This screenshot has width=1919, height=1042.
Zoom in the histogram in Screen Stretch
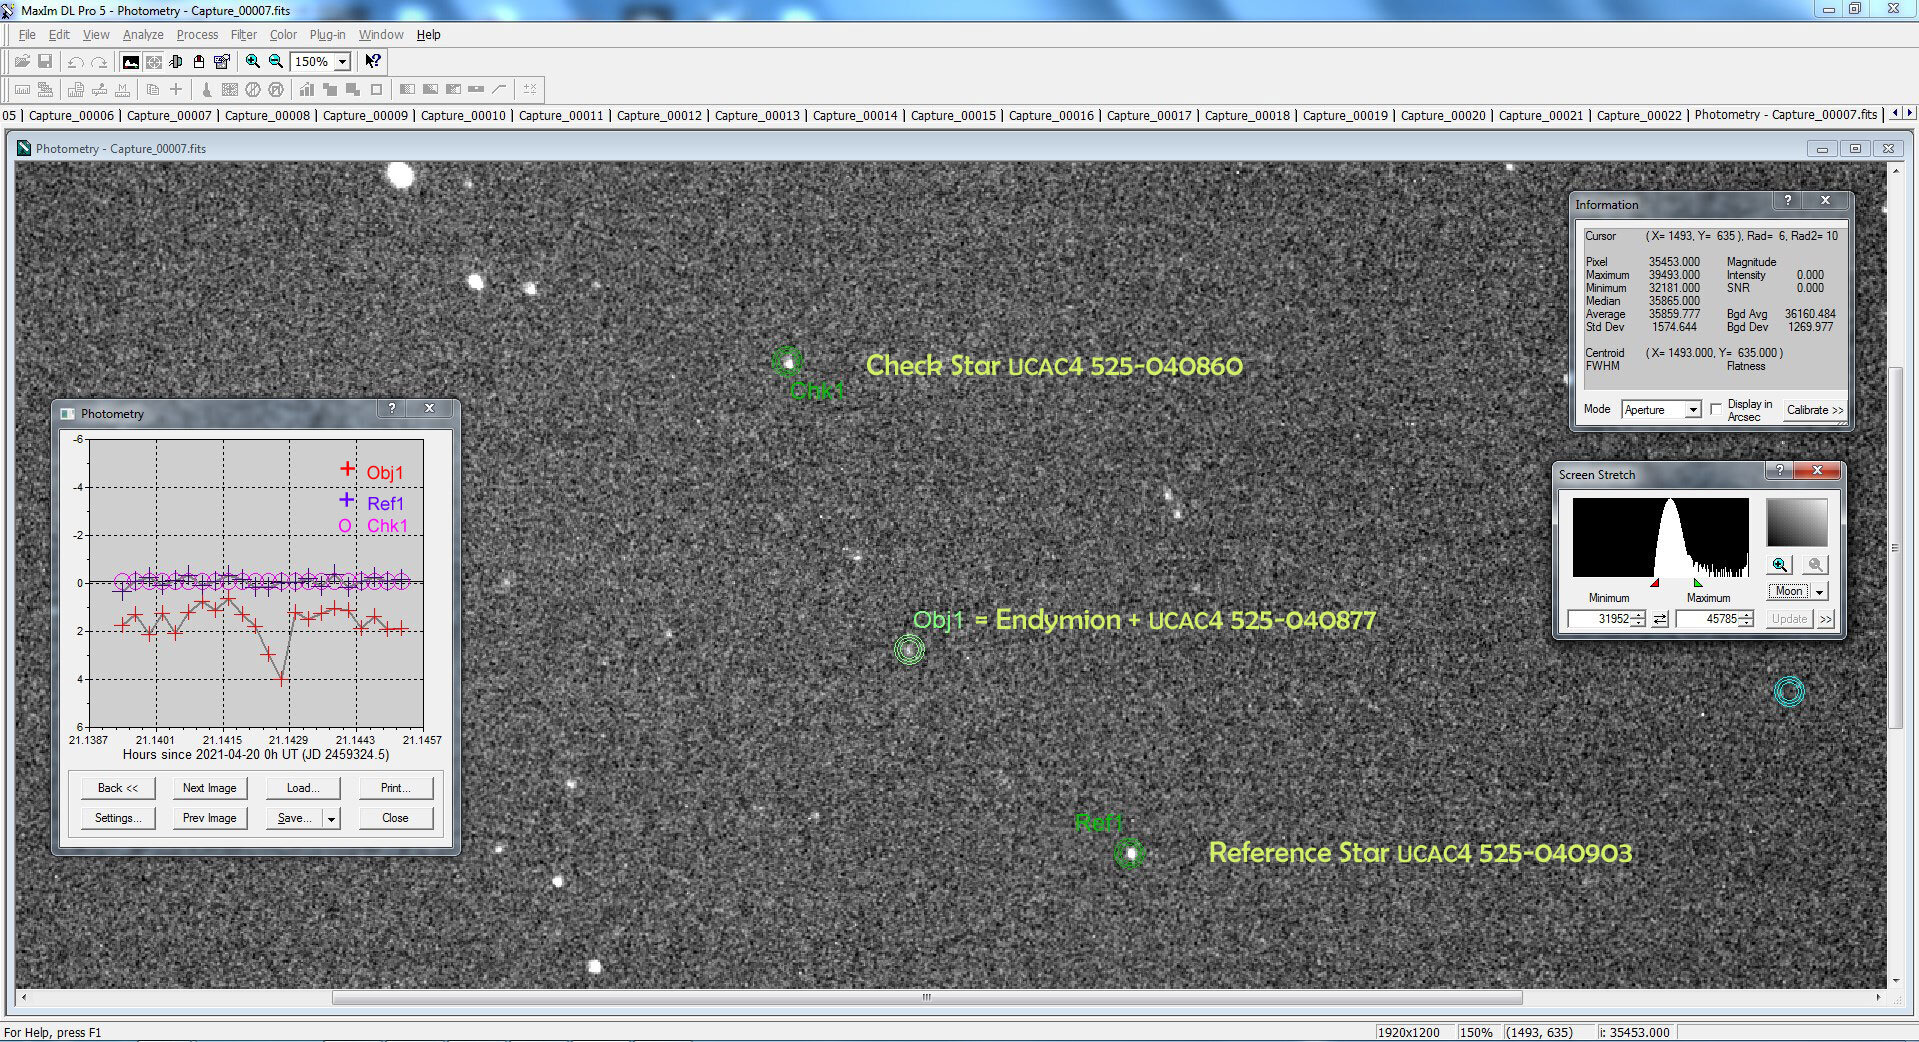[x=1779, y=565]
